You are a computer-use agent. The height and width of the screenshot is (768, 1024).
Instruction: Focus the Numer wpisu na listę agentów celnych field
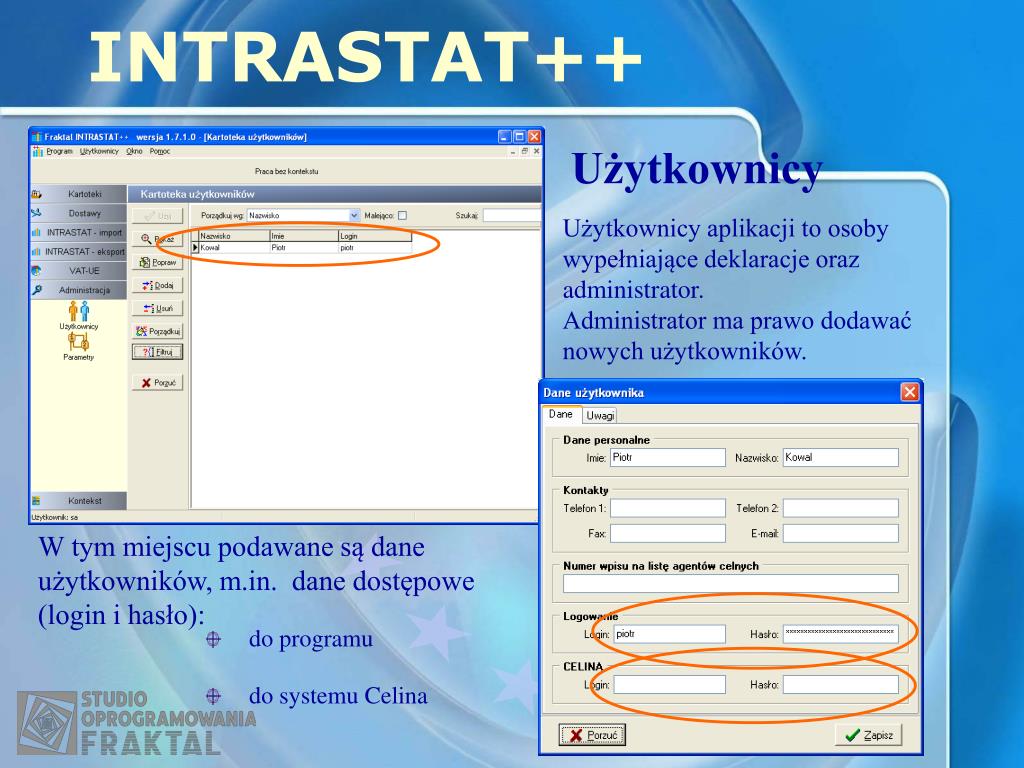(x=731, y=584)
